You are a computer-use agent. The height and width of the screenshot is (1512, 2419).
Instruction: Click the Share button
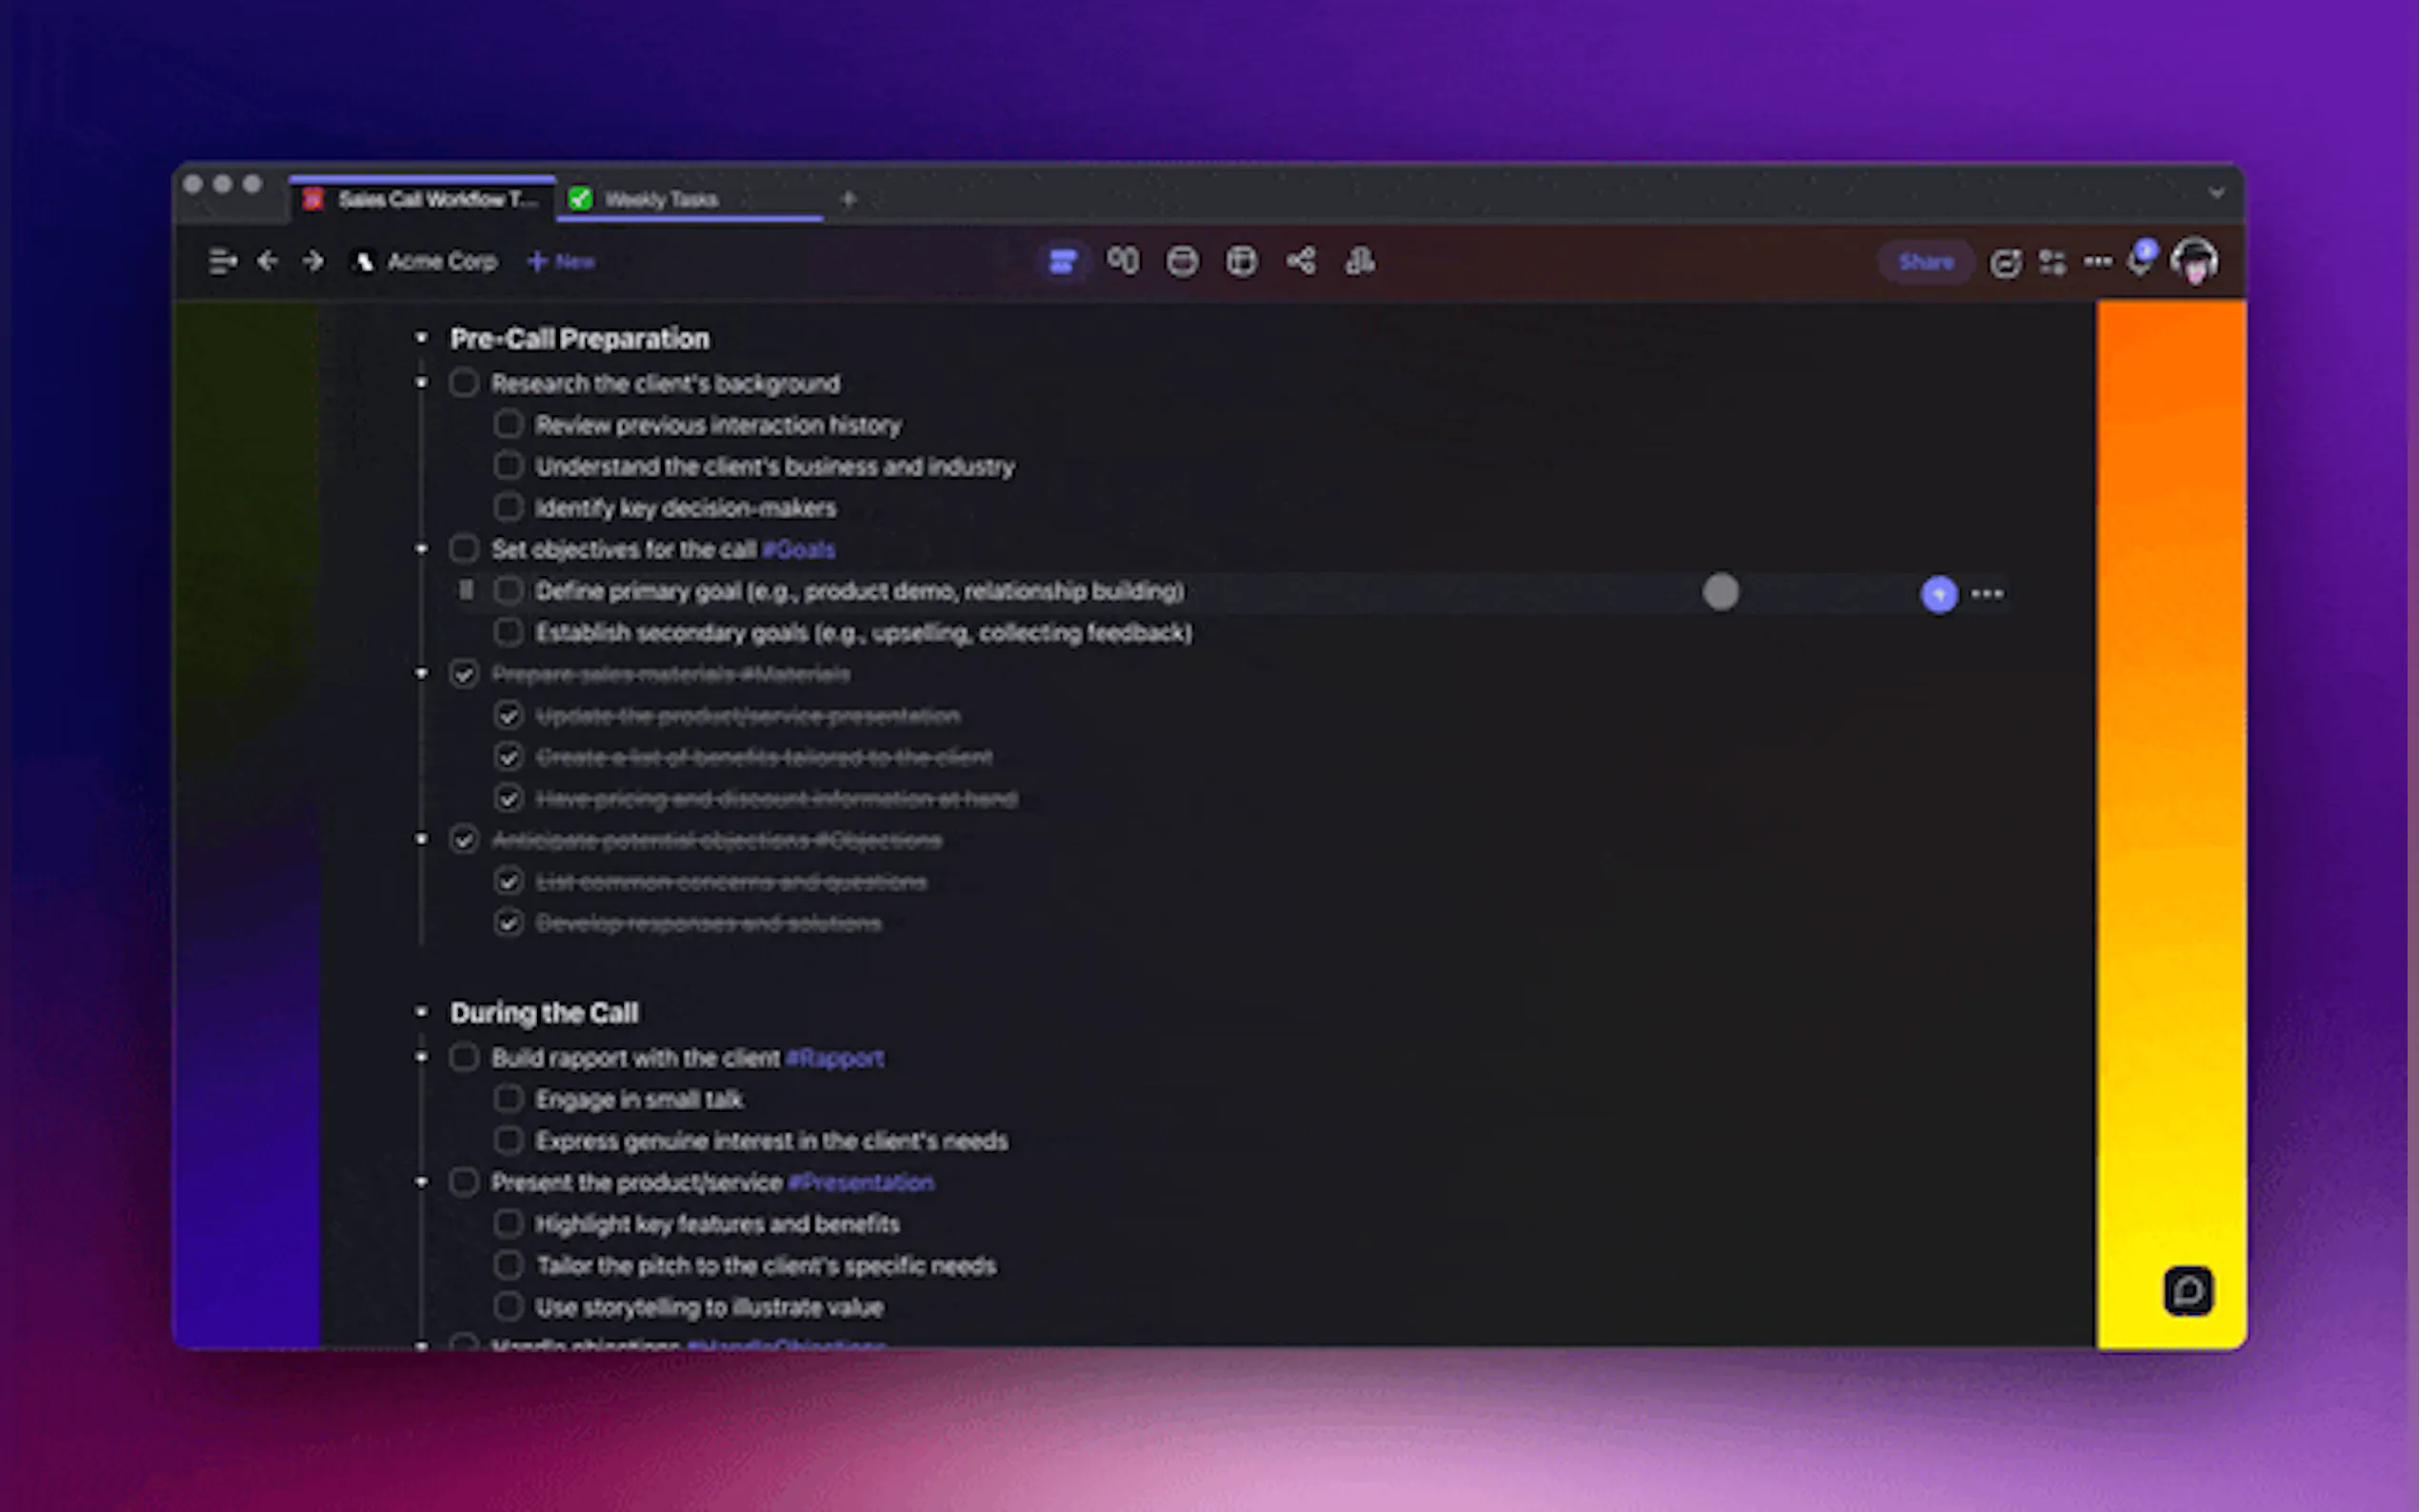point(1925,262)
